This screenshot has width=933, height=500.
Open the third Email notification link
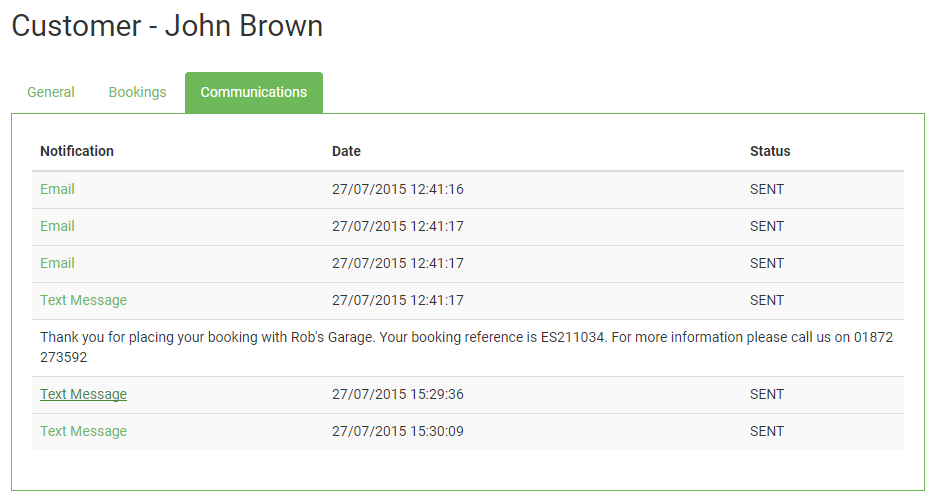57,263
